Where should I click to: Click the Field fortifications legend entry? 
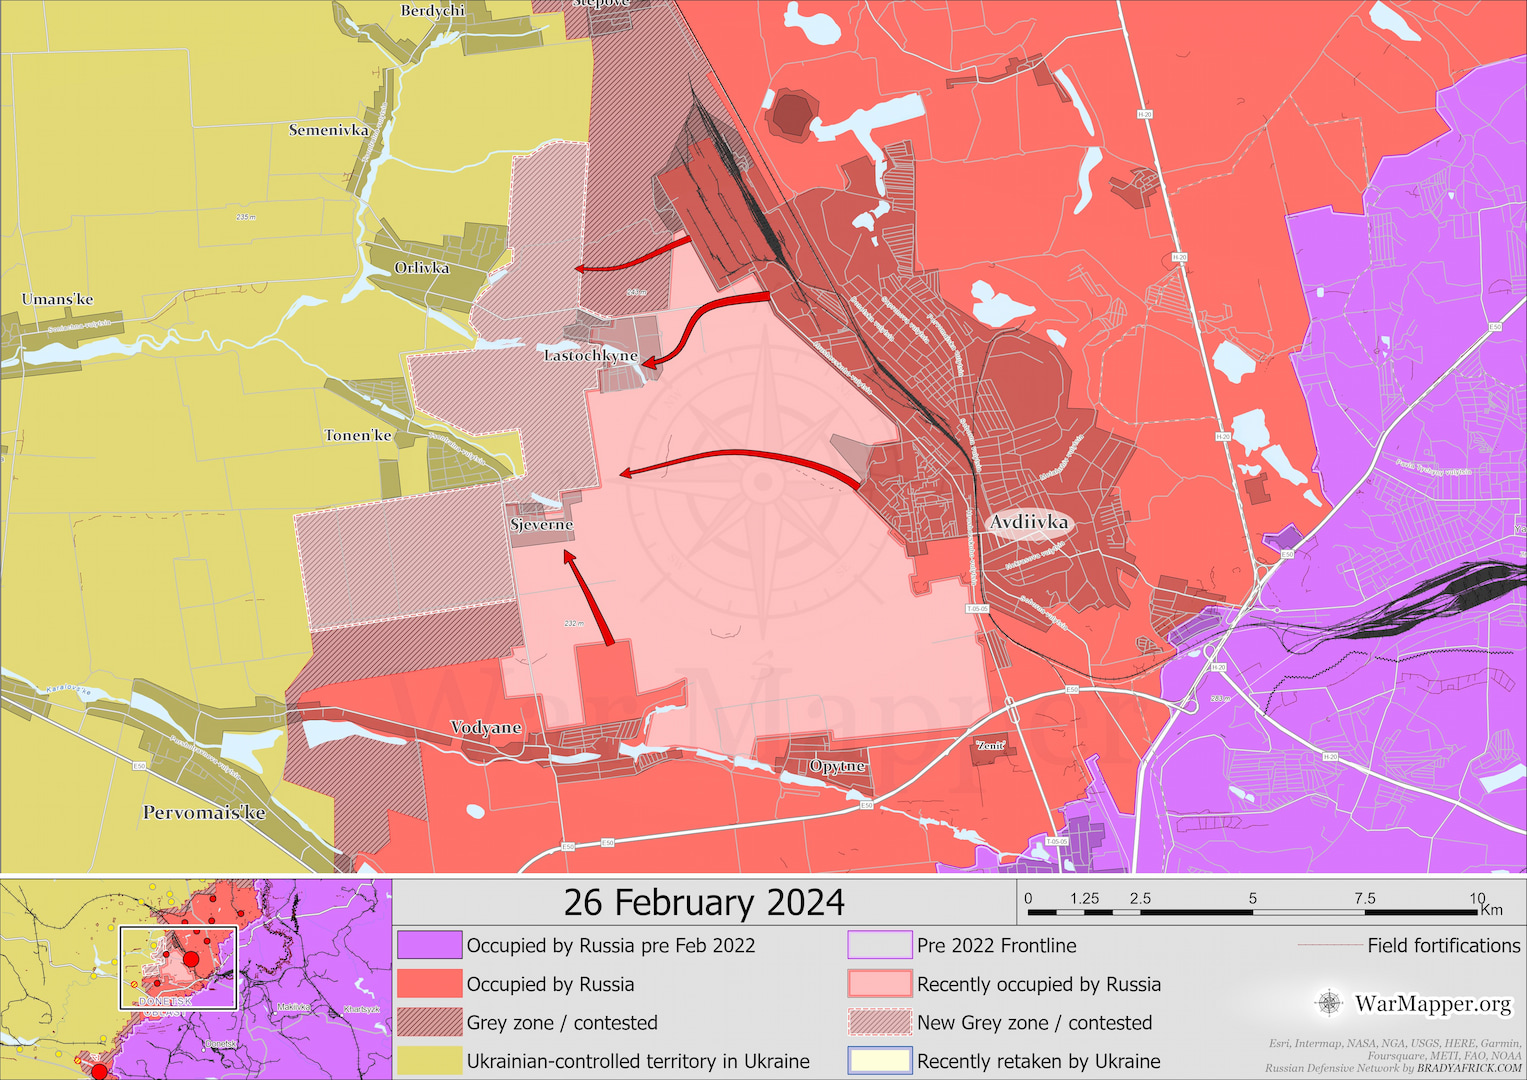[1443, 945]
